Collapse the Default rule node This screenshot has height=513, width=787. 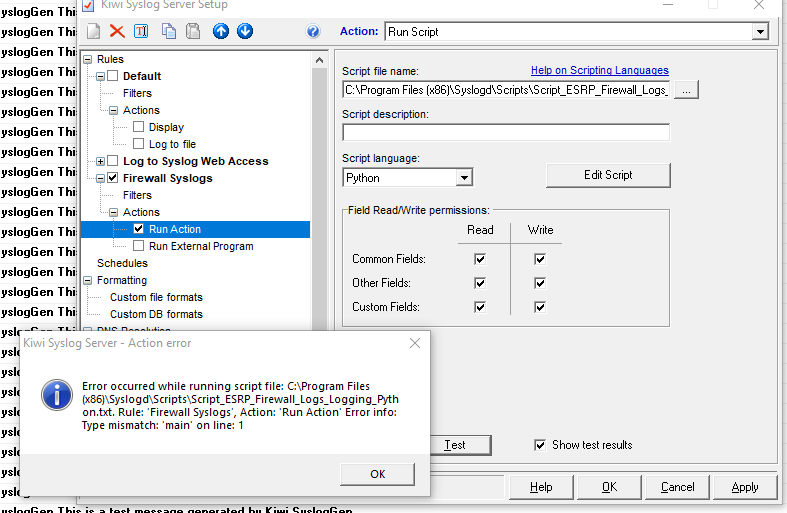[x=100, y=76]
